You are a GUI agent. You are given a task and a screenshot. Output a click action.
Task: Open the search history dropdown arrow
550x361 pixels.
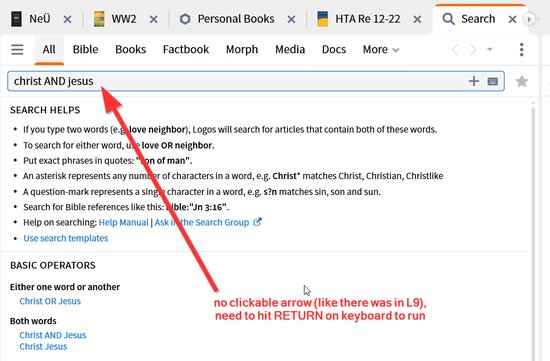point(490,49)
